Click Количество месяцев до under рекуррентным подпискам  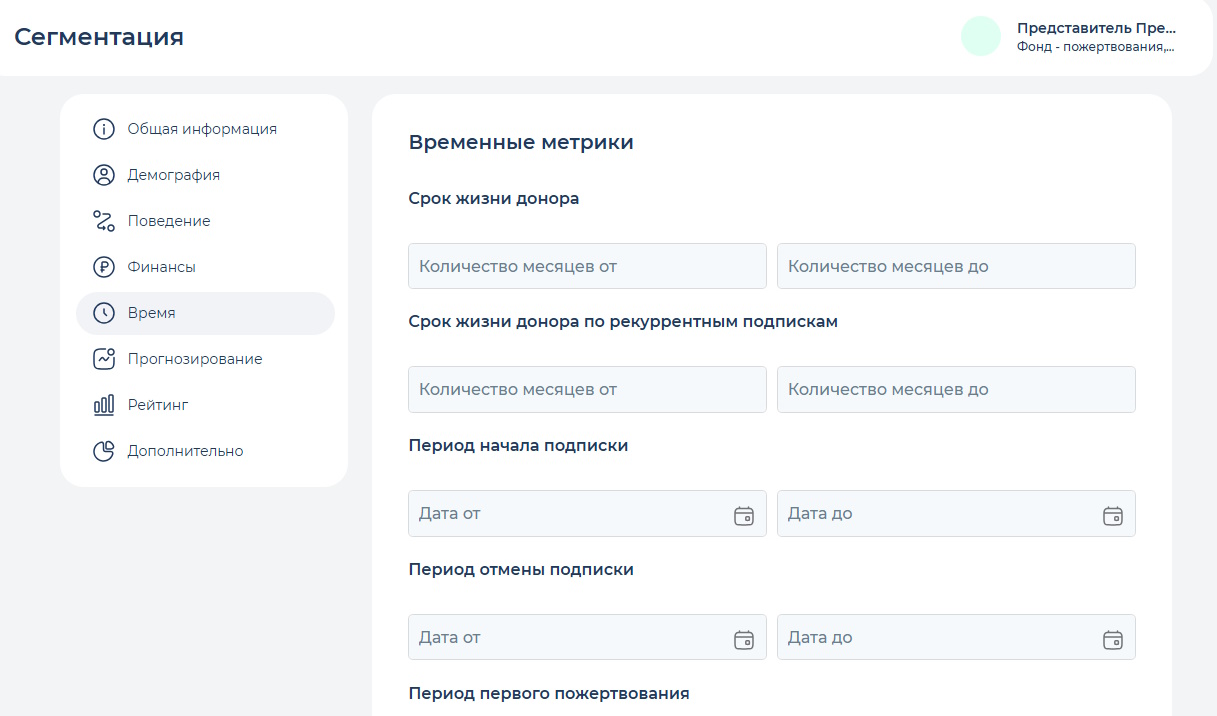coord(955,389)
